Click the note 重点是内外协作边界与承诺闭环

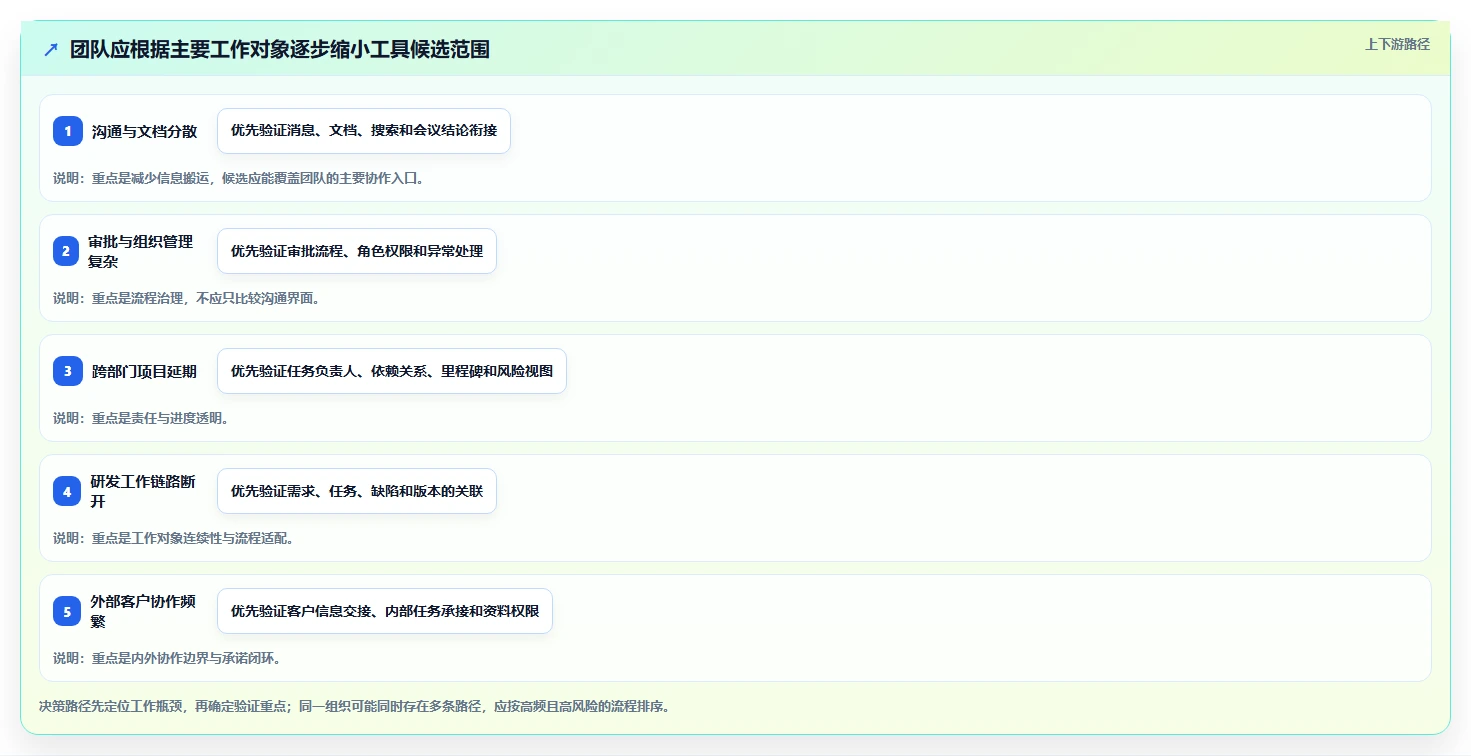(167, 658)
